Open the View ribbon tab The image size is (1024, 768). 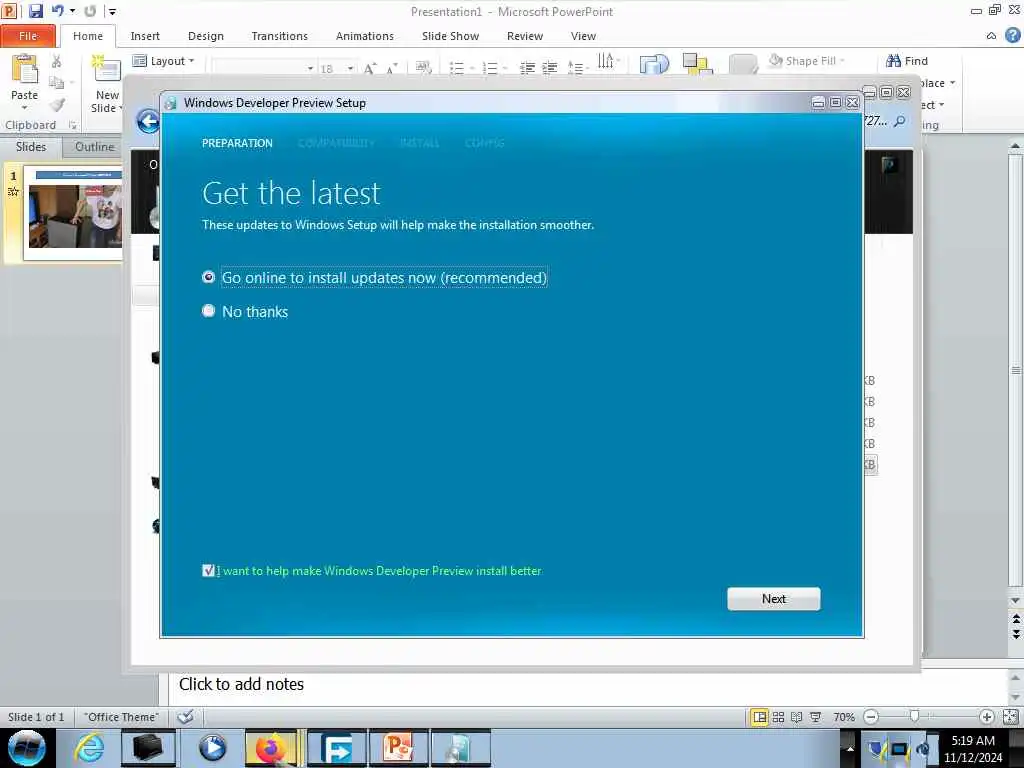(x=583, y=36)
